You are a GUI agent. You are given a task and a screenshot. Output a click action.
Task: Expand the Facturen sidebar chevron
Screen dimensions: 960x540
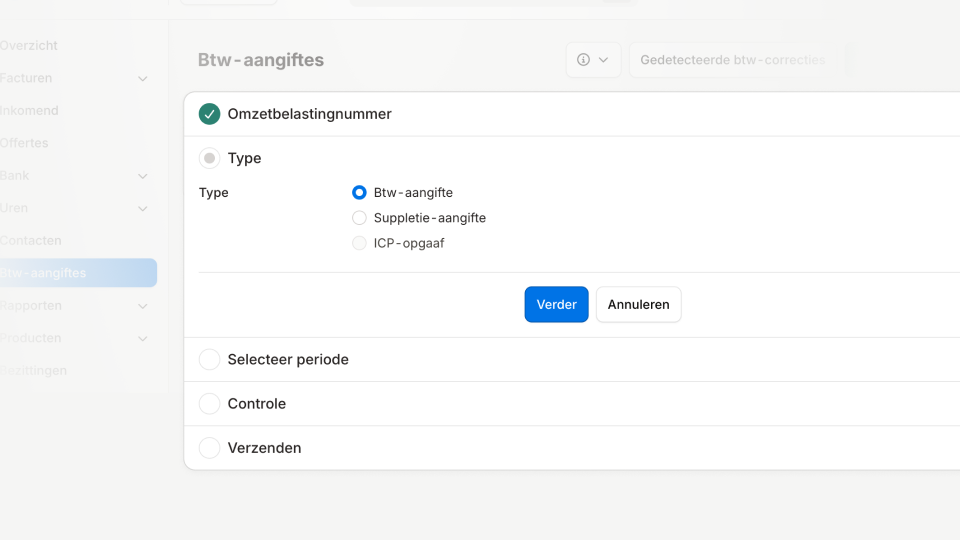143,78
